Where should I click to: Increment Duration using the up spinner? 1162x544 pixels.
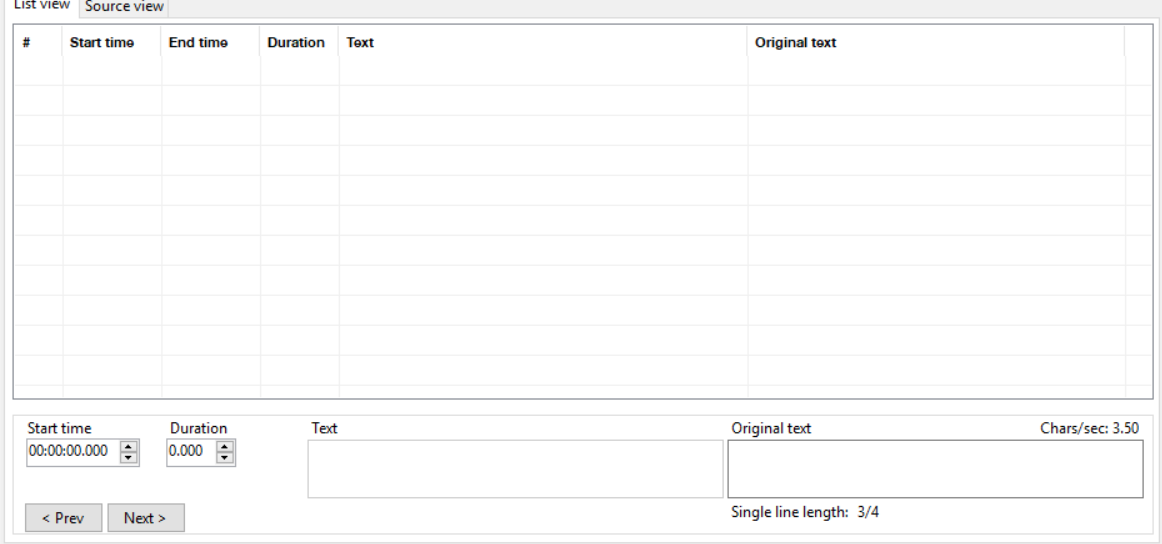point(225,447)
